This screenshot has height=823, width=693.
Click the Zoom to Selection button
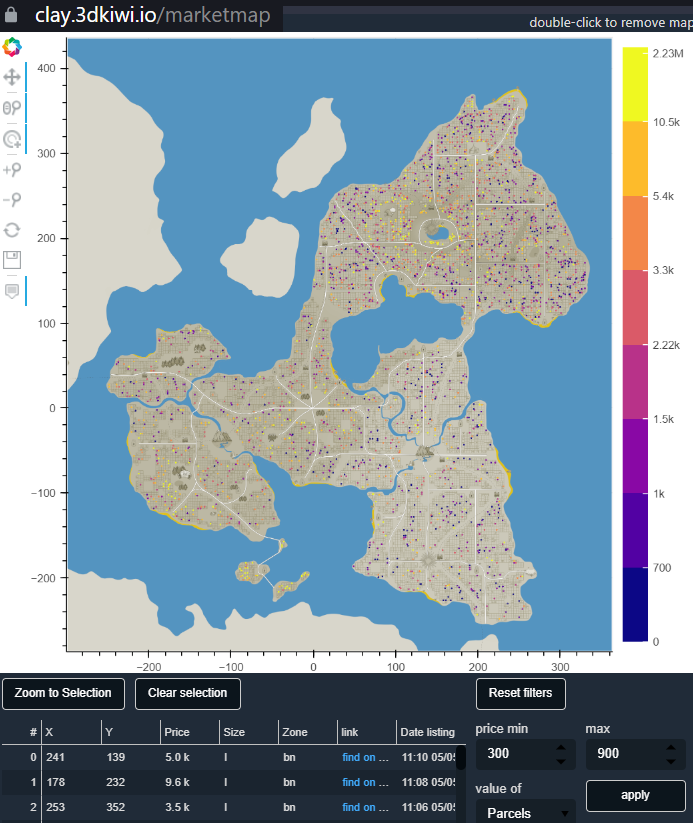tap(63, 693)
